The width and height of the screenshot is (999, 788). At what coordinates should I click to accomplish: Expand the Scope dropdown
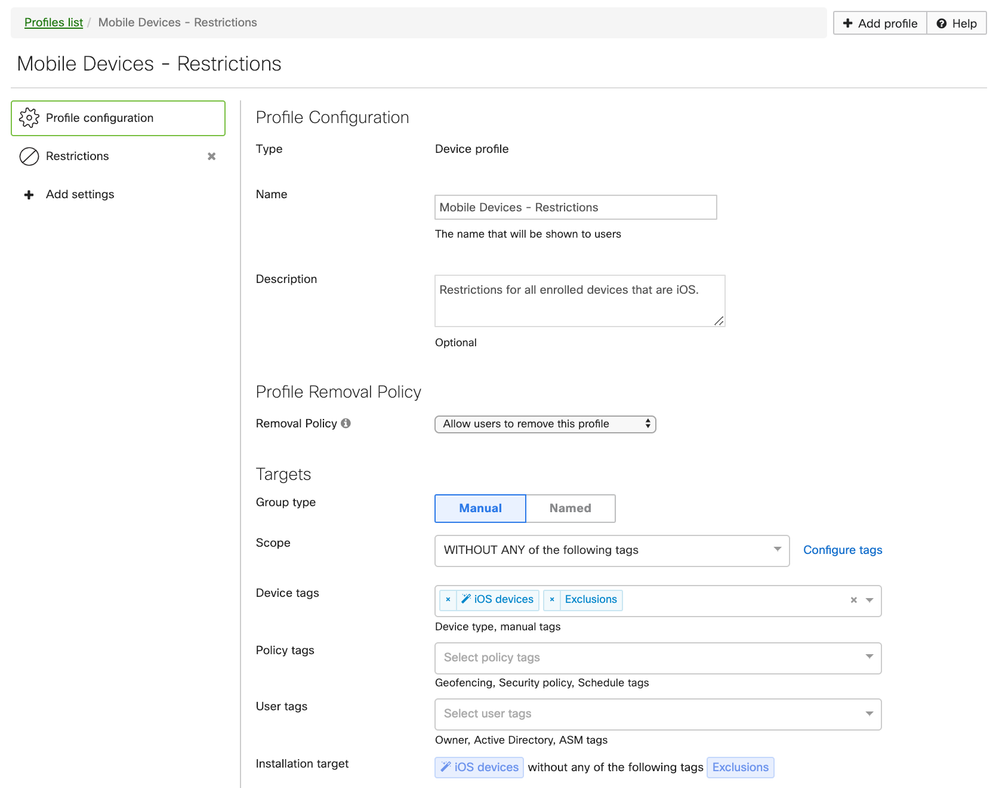(612, 550)
